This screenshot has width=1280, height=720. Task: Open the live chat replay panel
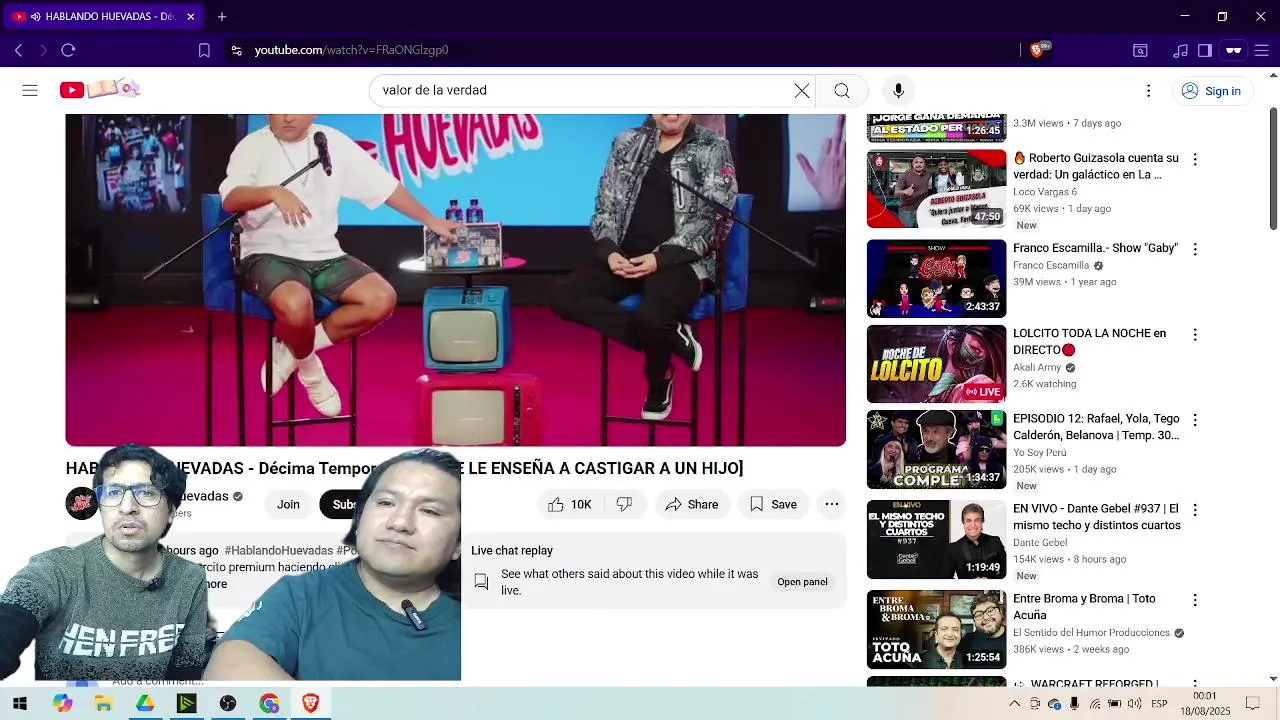tap(802, 582)
